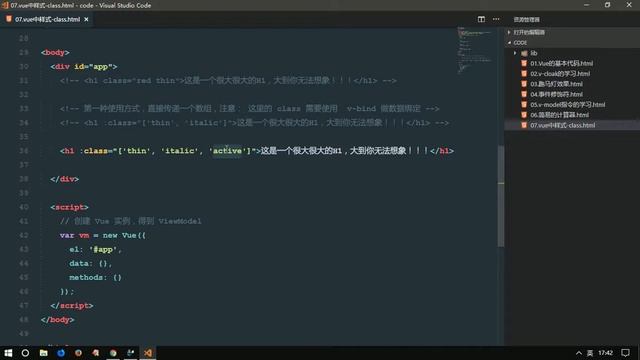Viewport: 640px width, 360px height.
Task: Open the Windows Start menu
Action: pyautogui.click(x=8, y=353)
